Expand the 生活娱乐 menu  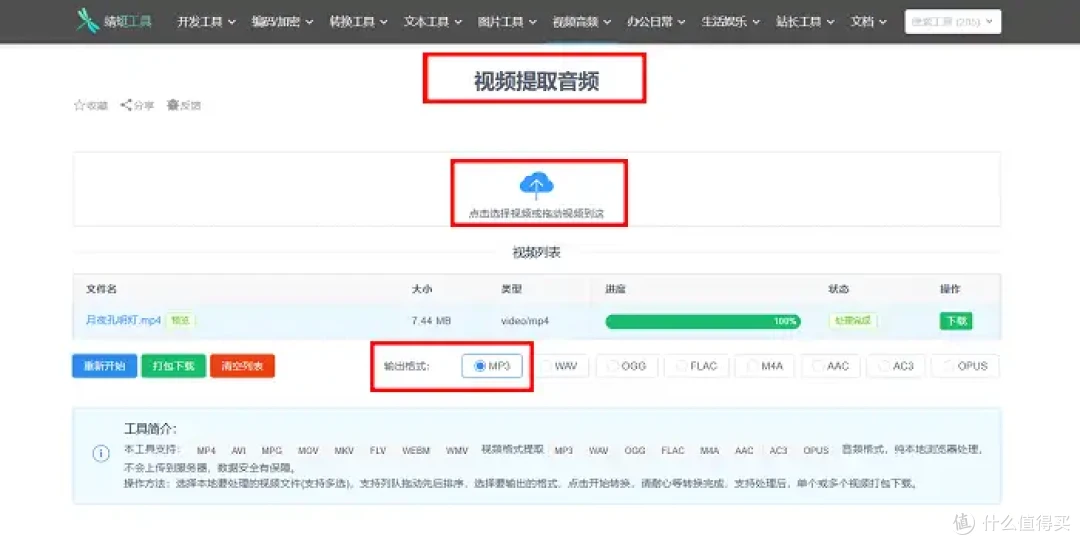pyautogui.click(x=730, y=21)
